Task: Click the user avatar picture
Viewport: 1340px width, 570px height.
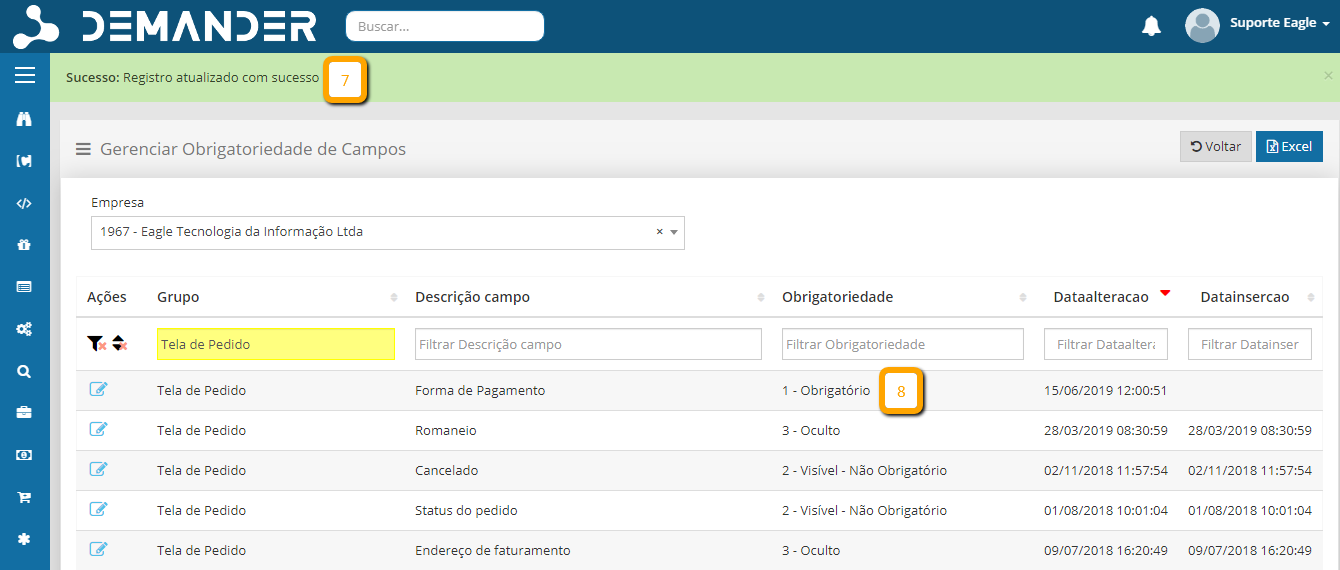Action: pos(1202,25)
